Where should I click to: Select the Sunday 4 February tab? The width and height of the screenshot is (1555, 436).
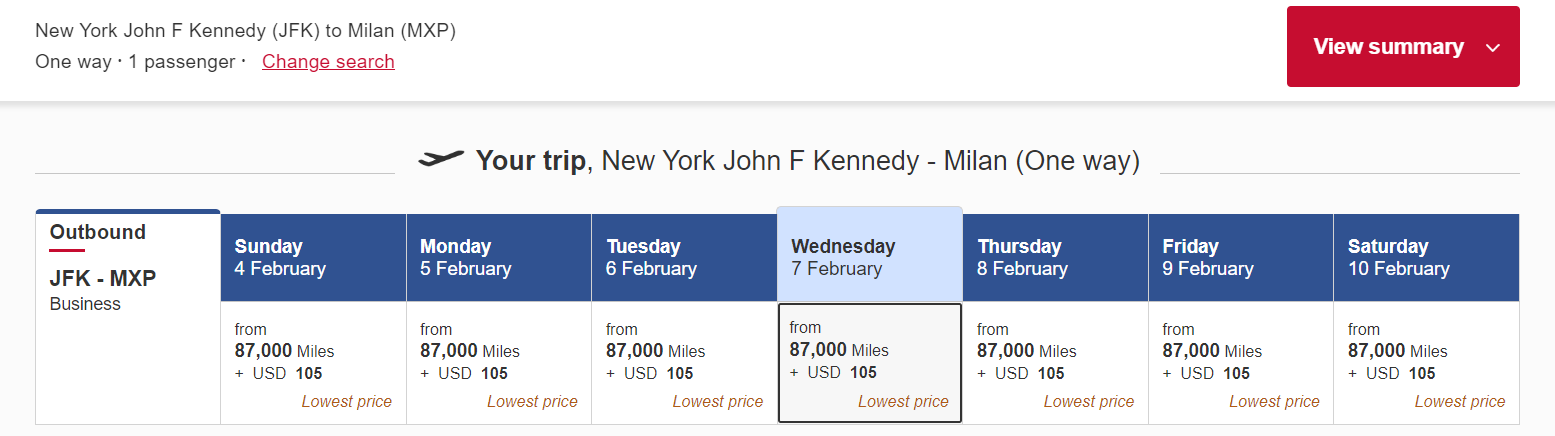(x=313, y=257)
